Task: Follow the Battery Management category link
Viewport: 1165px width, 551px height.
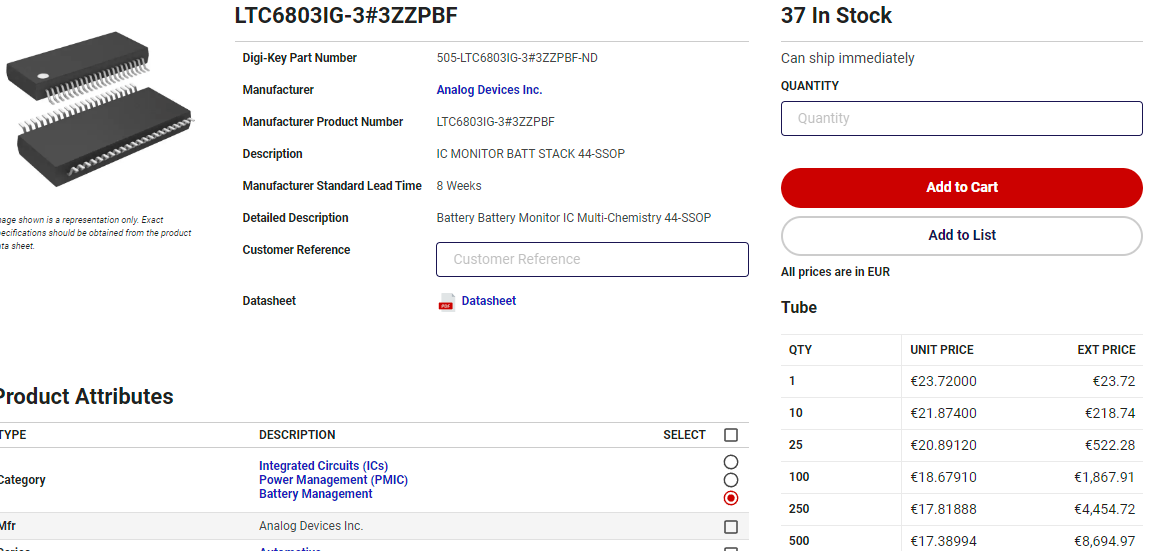Action: [315, 494]
